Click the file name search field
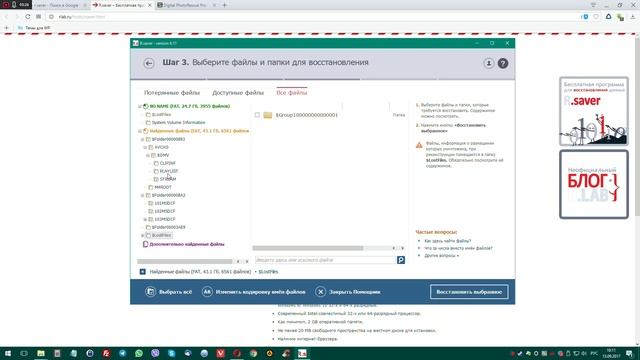 click(x=325, y=260)
